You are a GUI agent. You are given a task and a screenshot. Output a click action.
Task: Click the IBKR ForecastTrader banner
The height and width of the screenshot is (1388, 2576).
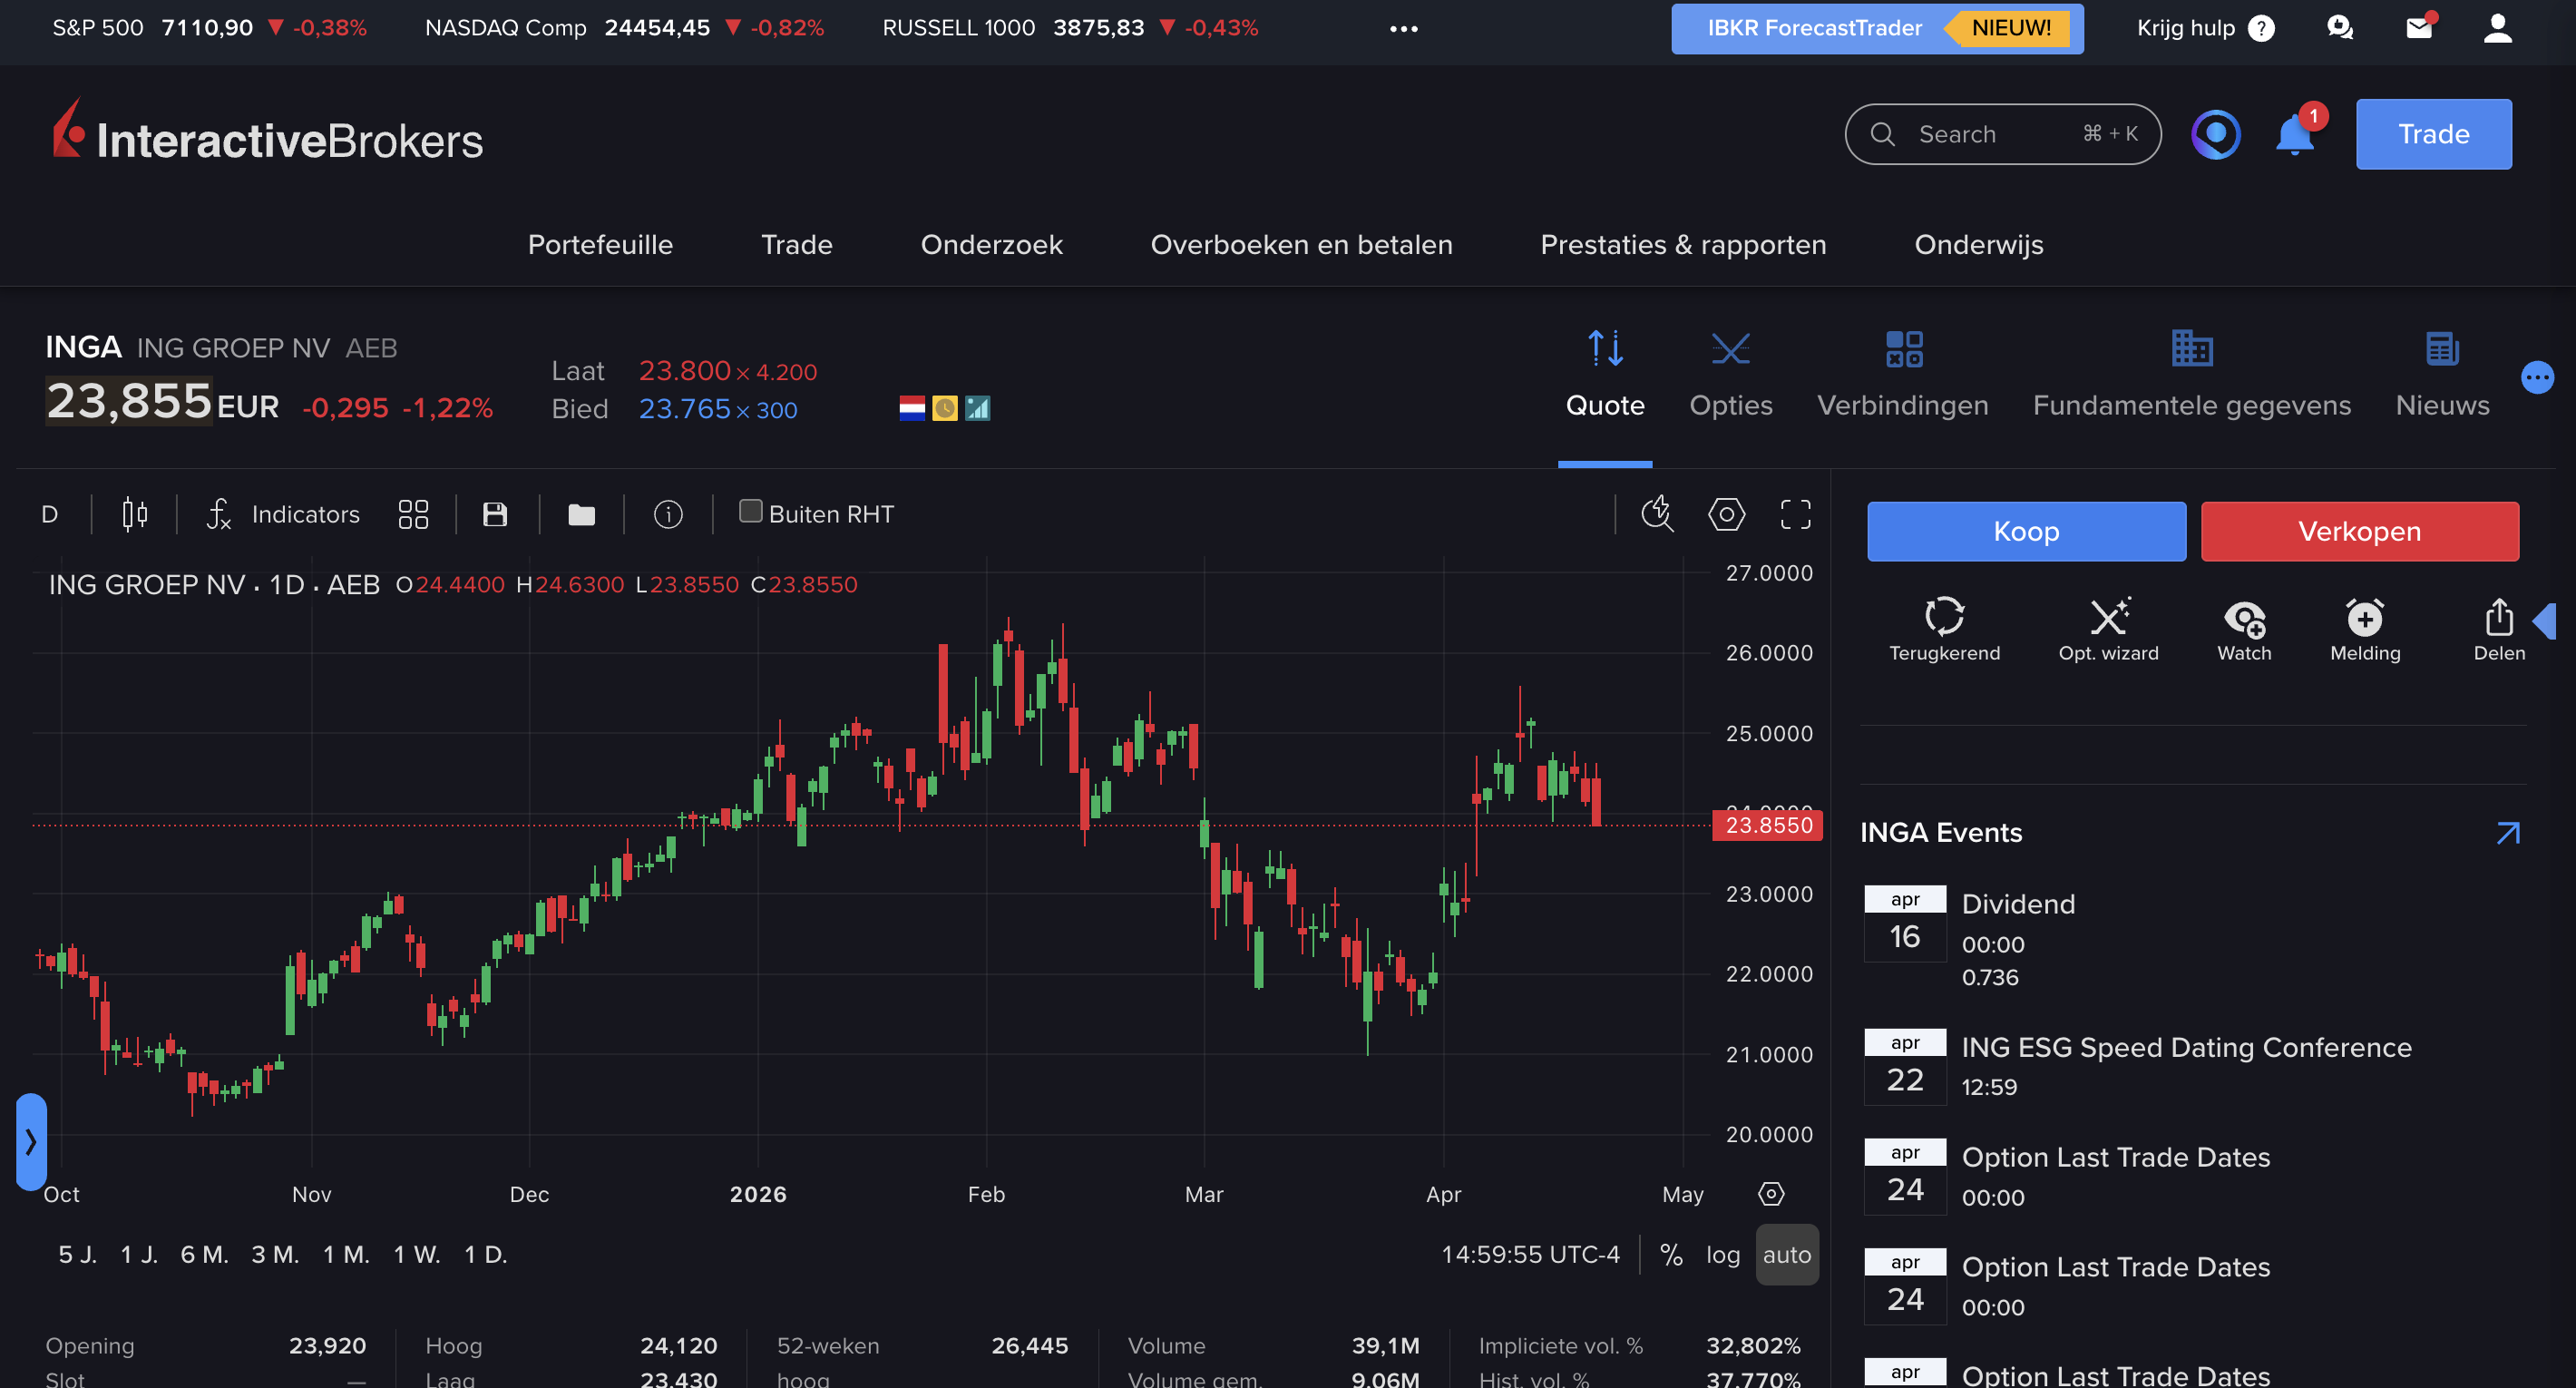point(1877,28)
